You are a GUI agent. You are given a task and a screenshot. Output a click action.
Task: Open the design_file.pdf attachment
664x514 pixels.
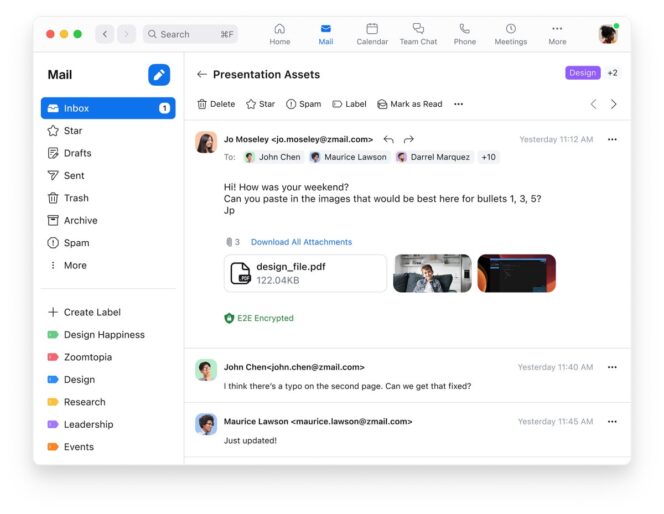click(305, 273)
